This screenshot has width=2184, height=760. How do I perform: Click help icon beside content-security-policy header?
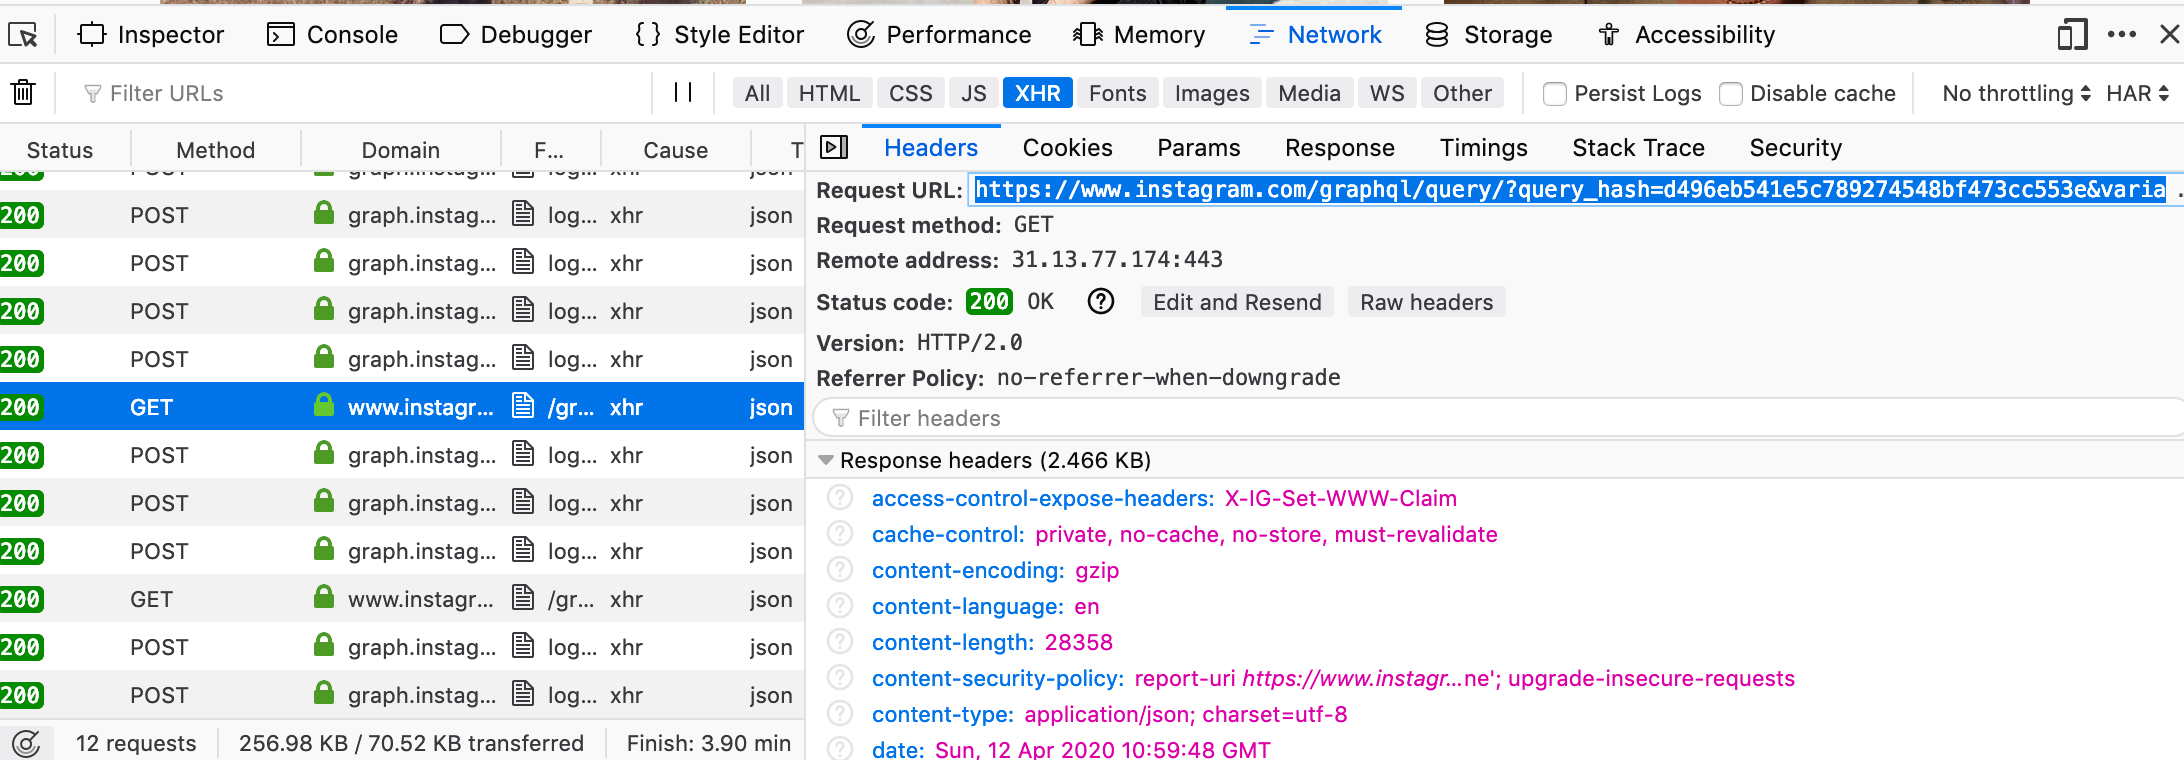click(840, 678)
